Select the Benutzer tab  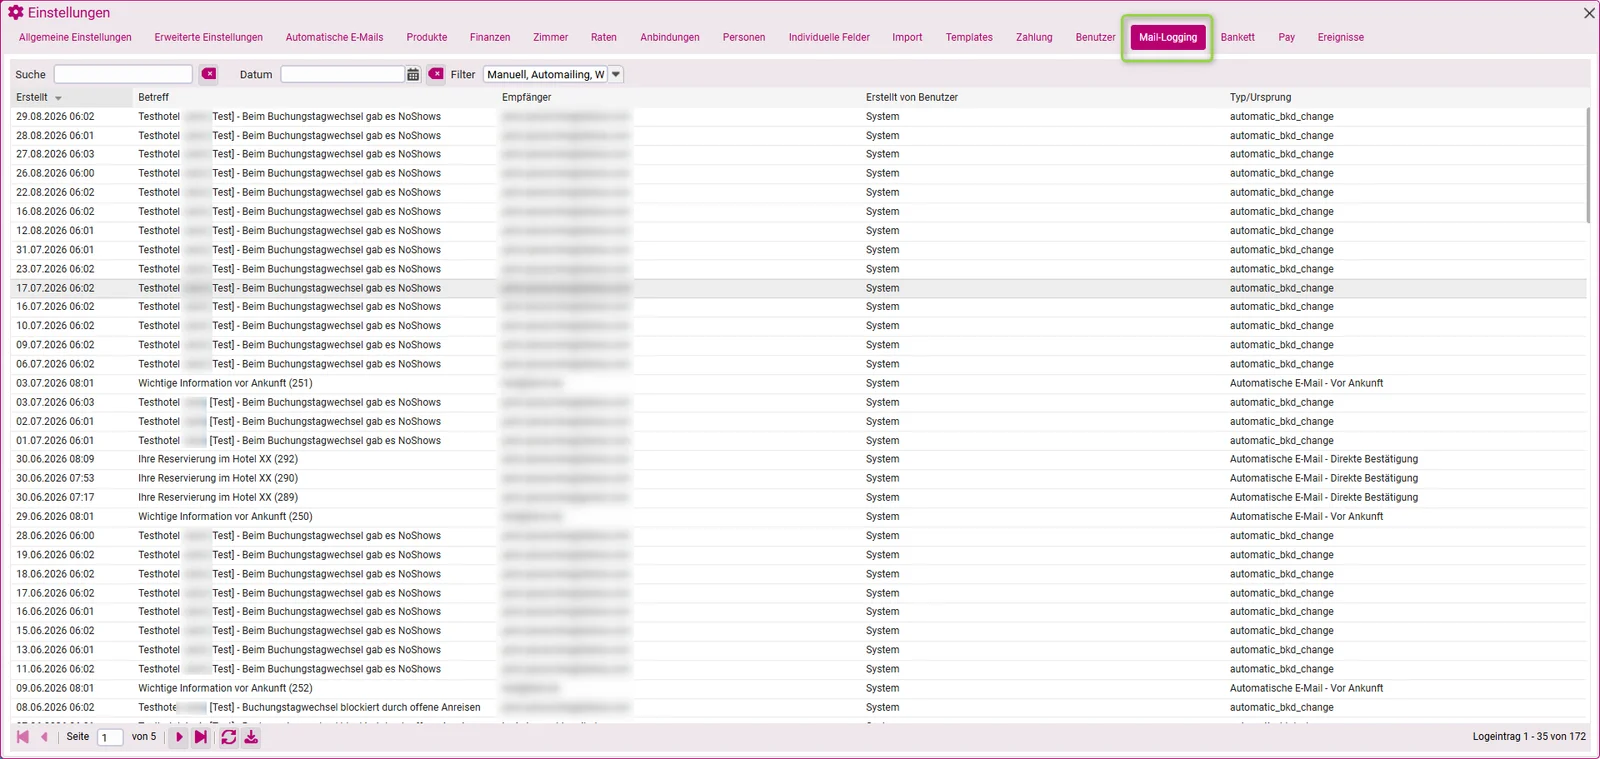[1095, 37]
